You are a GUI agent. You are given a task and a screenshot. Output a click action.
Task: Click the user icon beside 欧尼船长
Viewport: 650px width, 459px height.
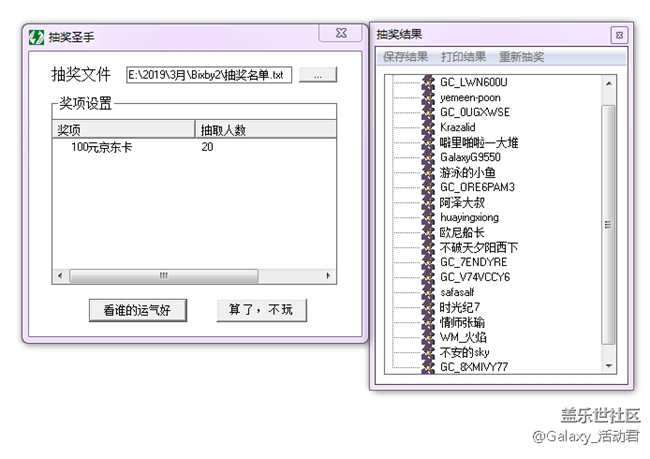pos(428,232)
